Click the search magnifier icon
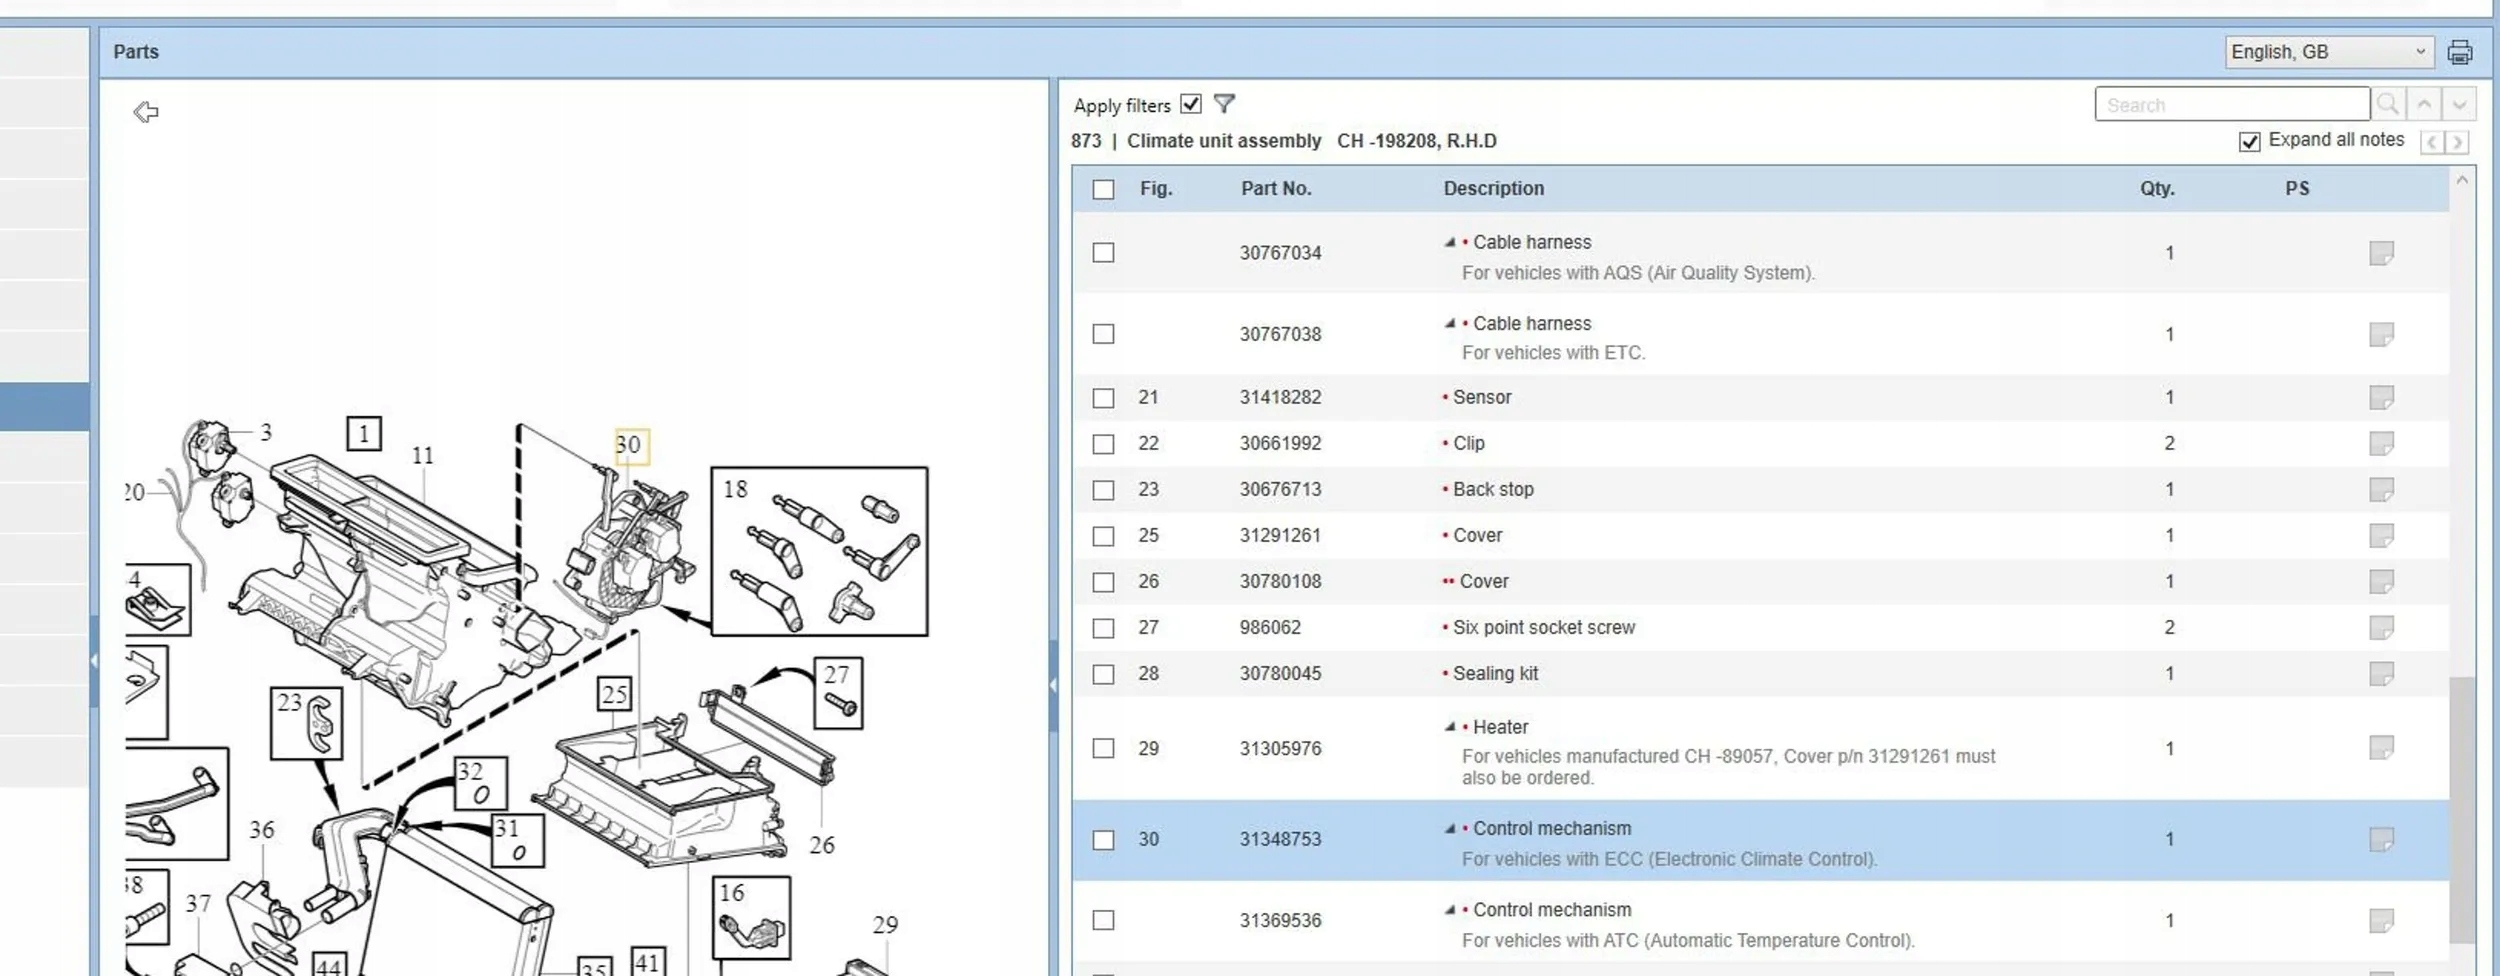 pyautogui.click(x=2388, y=104)
